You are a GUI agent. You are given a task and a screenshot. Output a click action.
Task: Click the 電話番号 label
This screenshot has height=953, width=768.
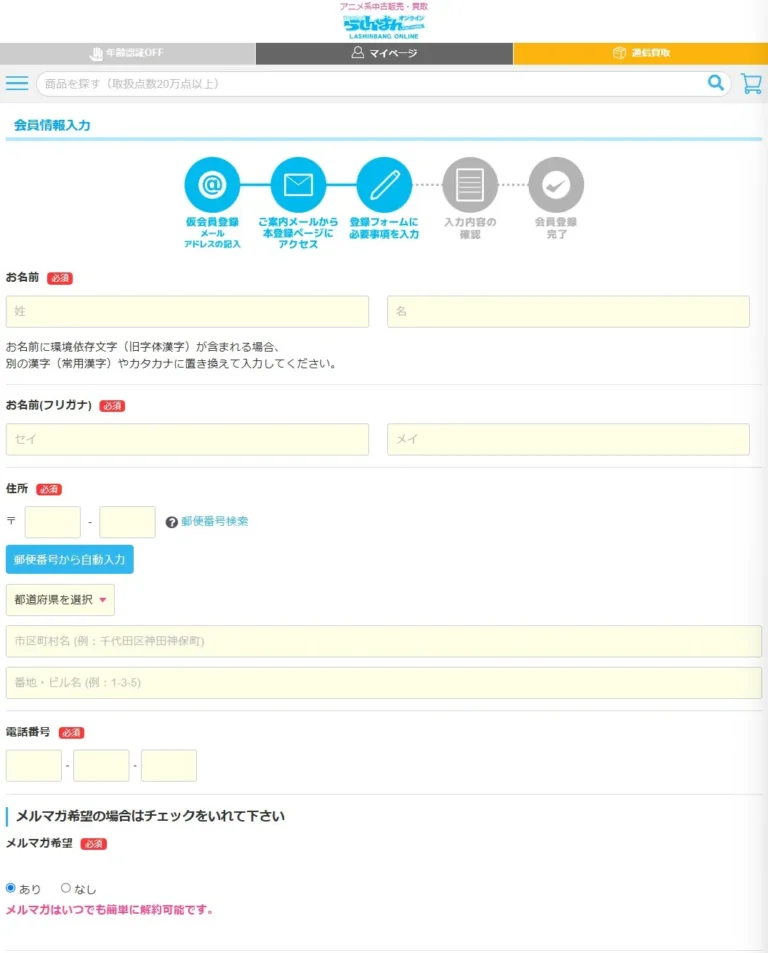click(28, 732)
